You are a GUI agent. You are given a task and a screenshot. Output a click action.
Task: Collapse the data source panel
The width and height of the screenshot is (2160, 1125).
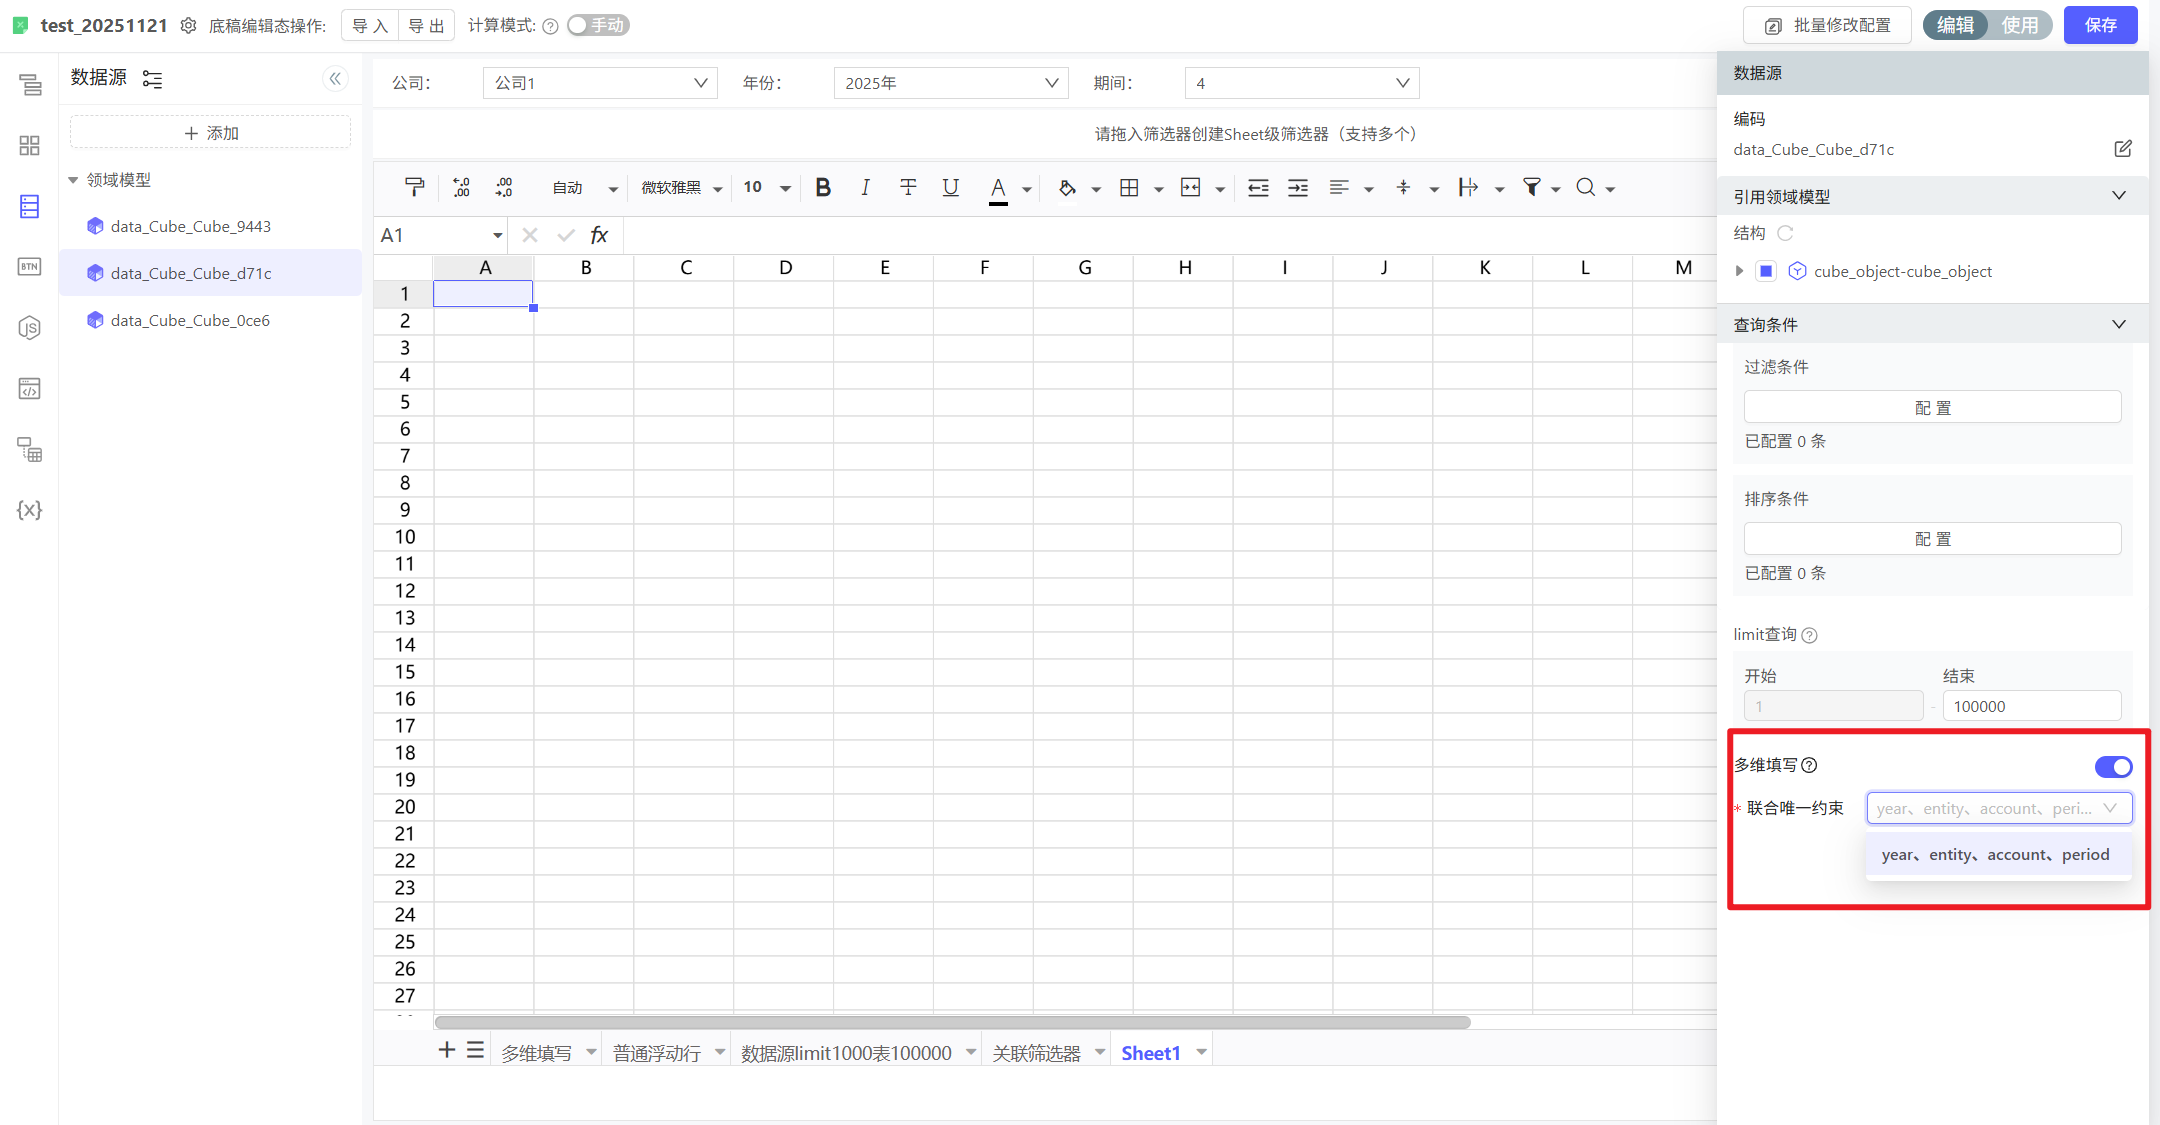(x=335, y=78)
